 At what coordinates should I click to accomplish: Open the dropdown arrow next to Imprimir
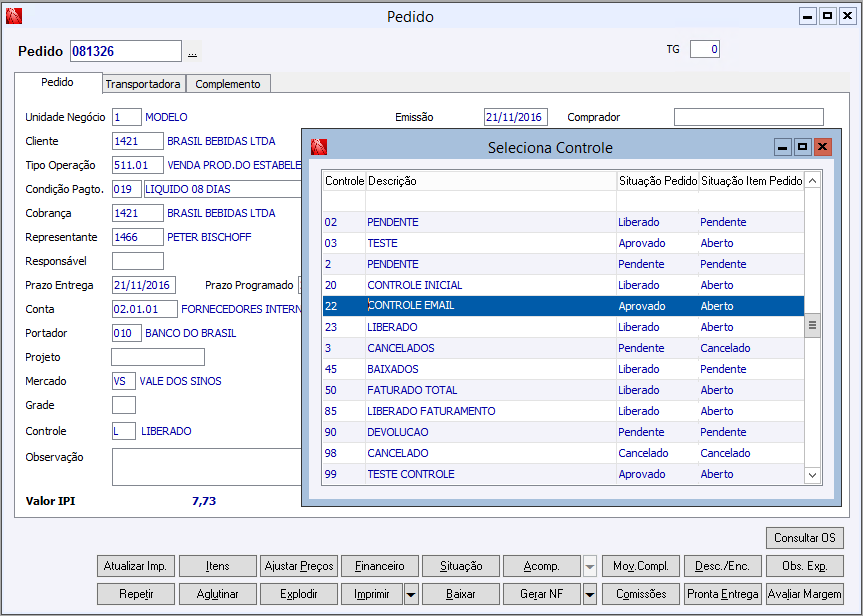click(x=411, y=594)
